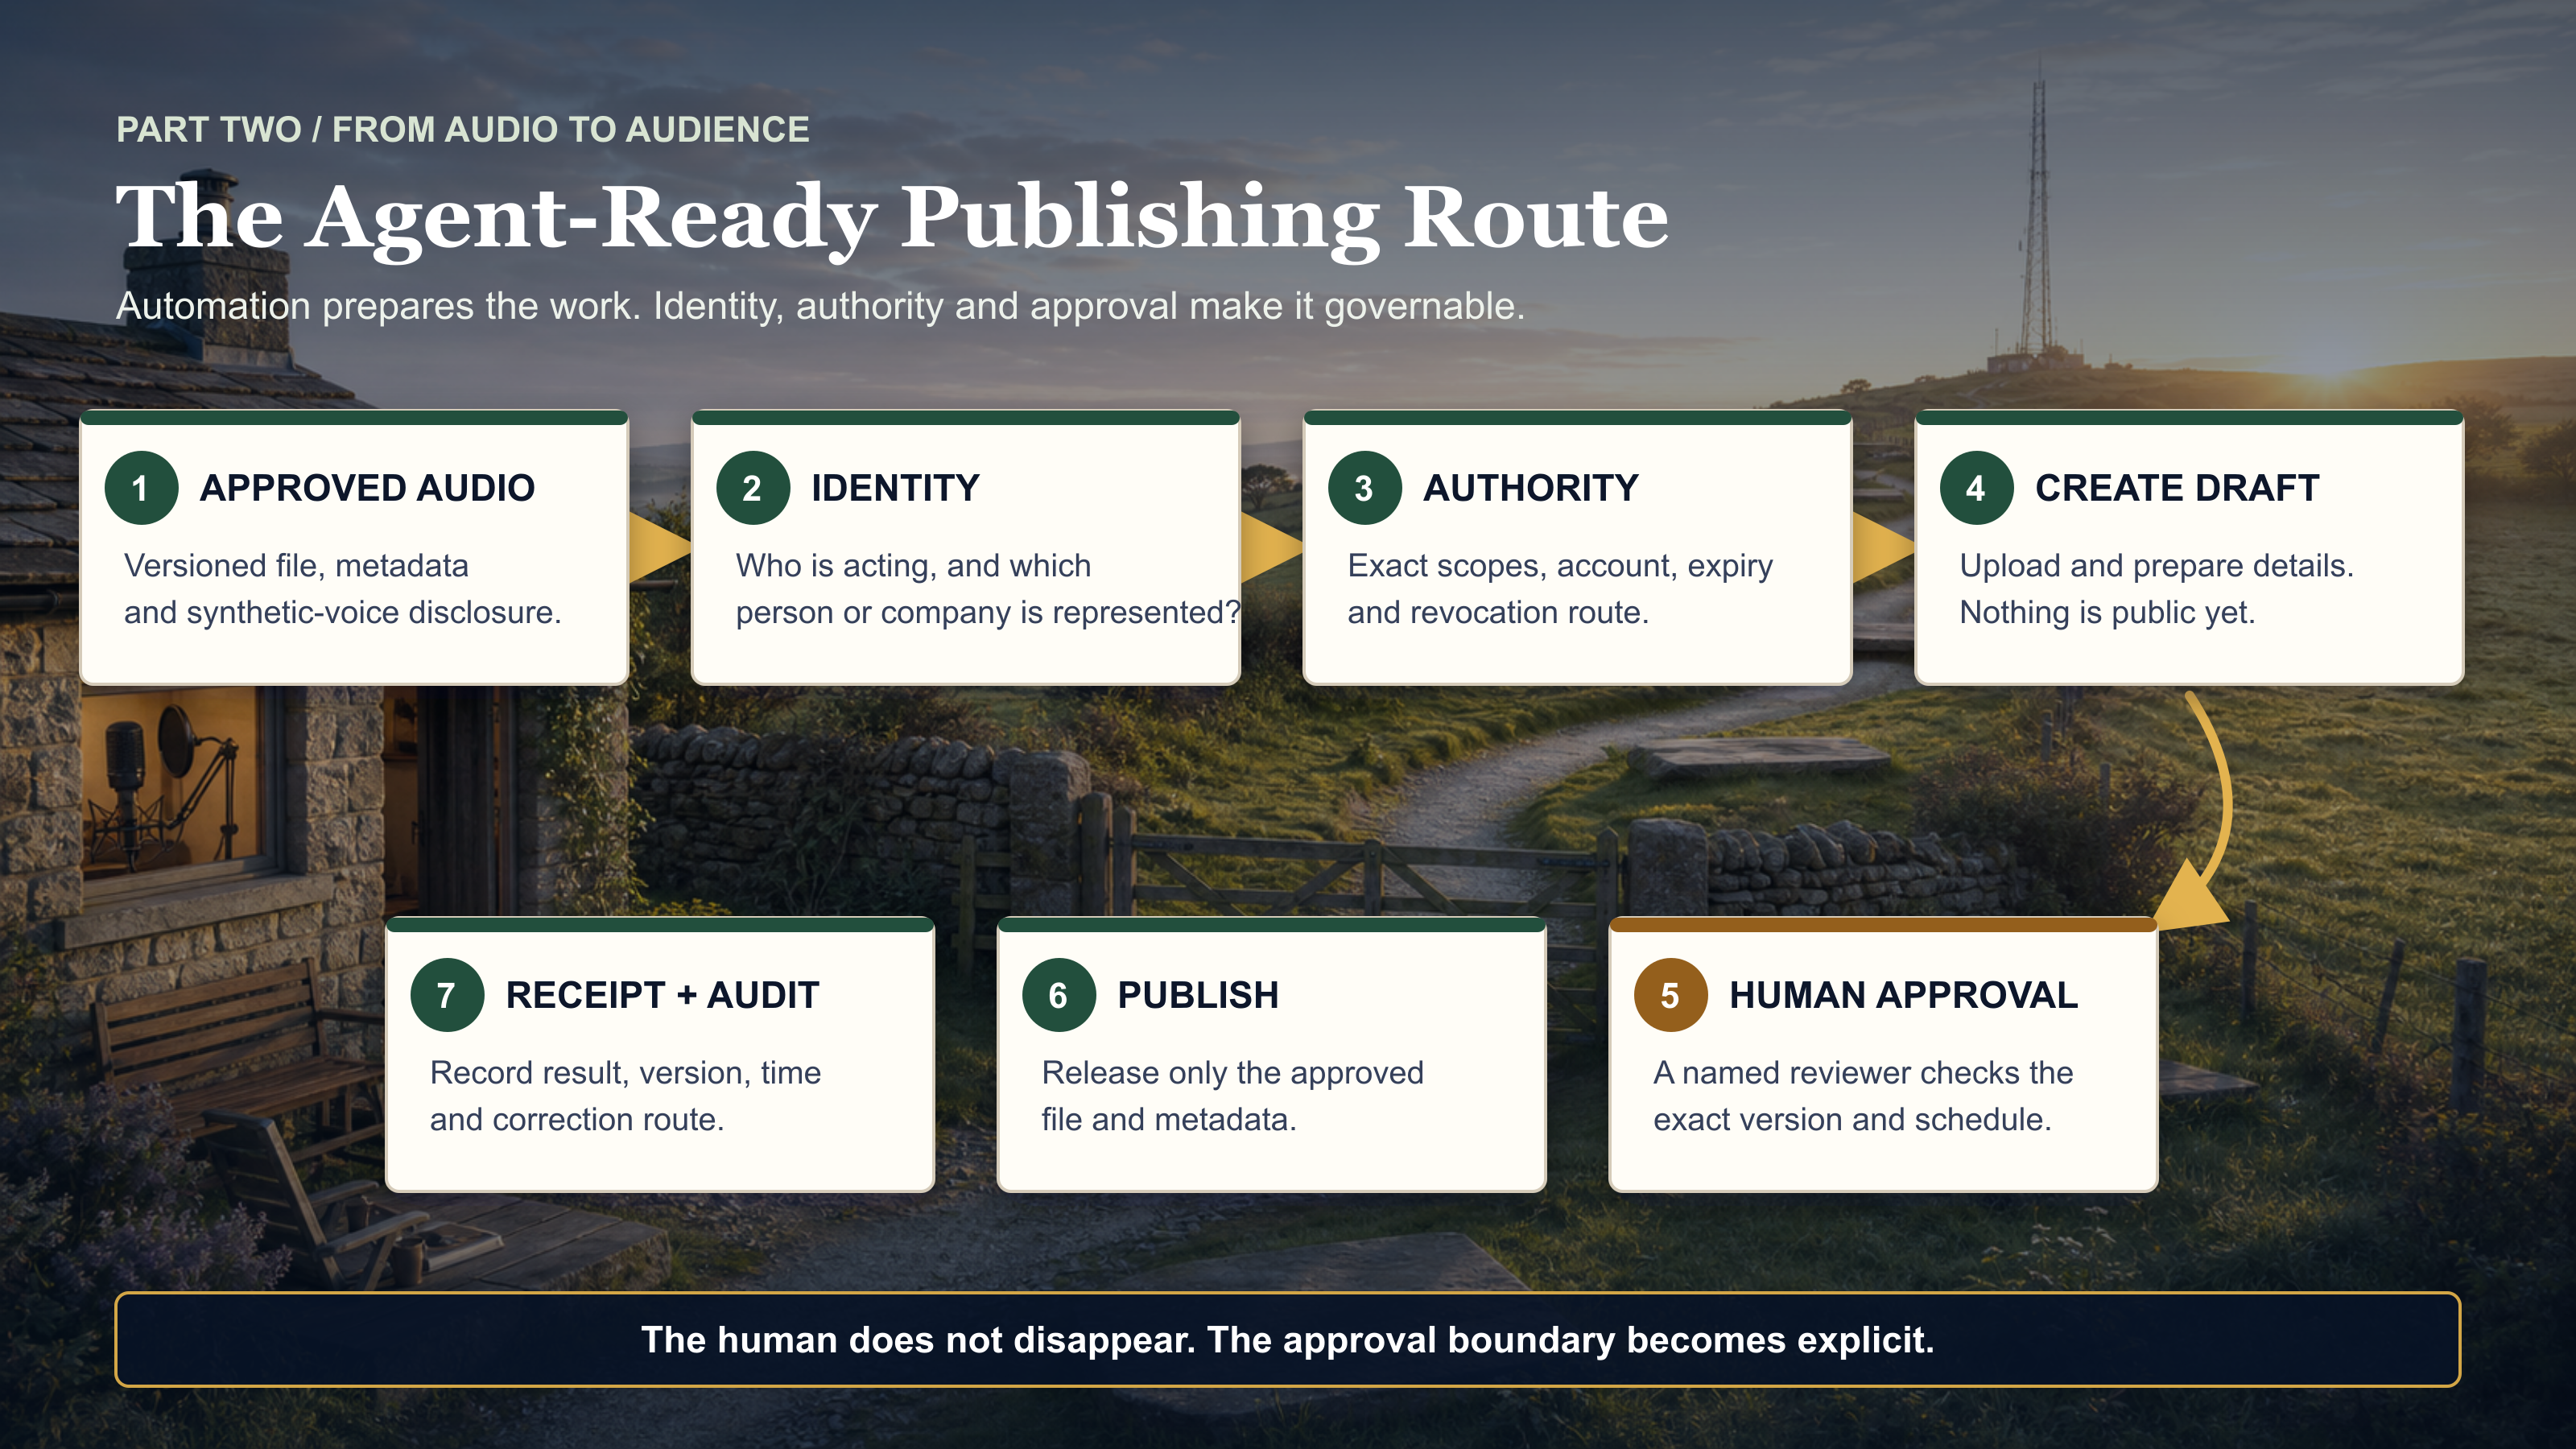This screenshot has height=1449, width=2576.
Task: Click text 'Nothing is public yet.'
Action: pos(2108,612)
